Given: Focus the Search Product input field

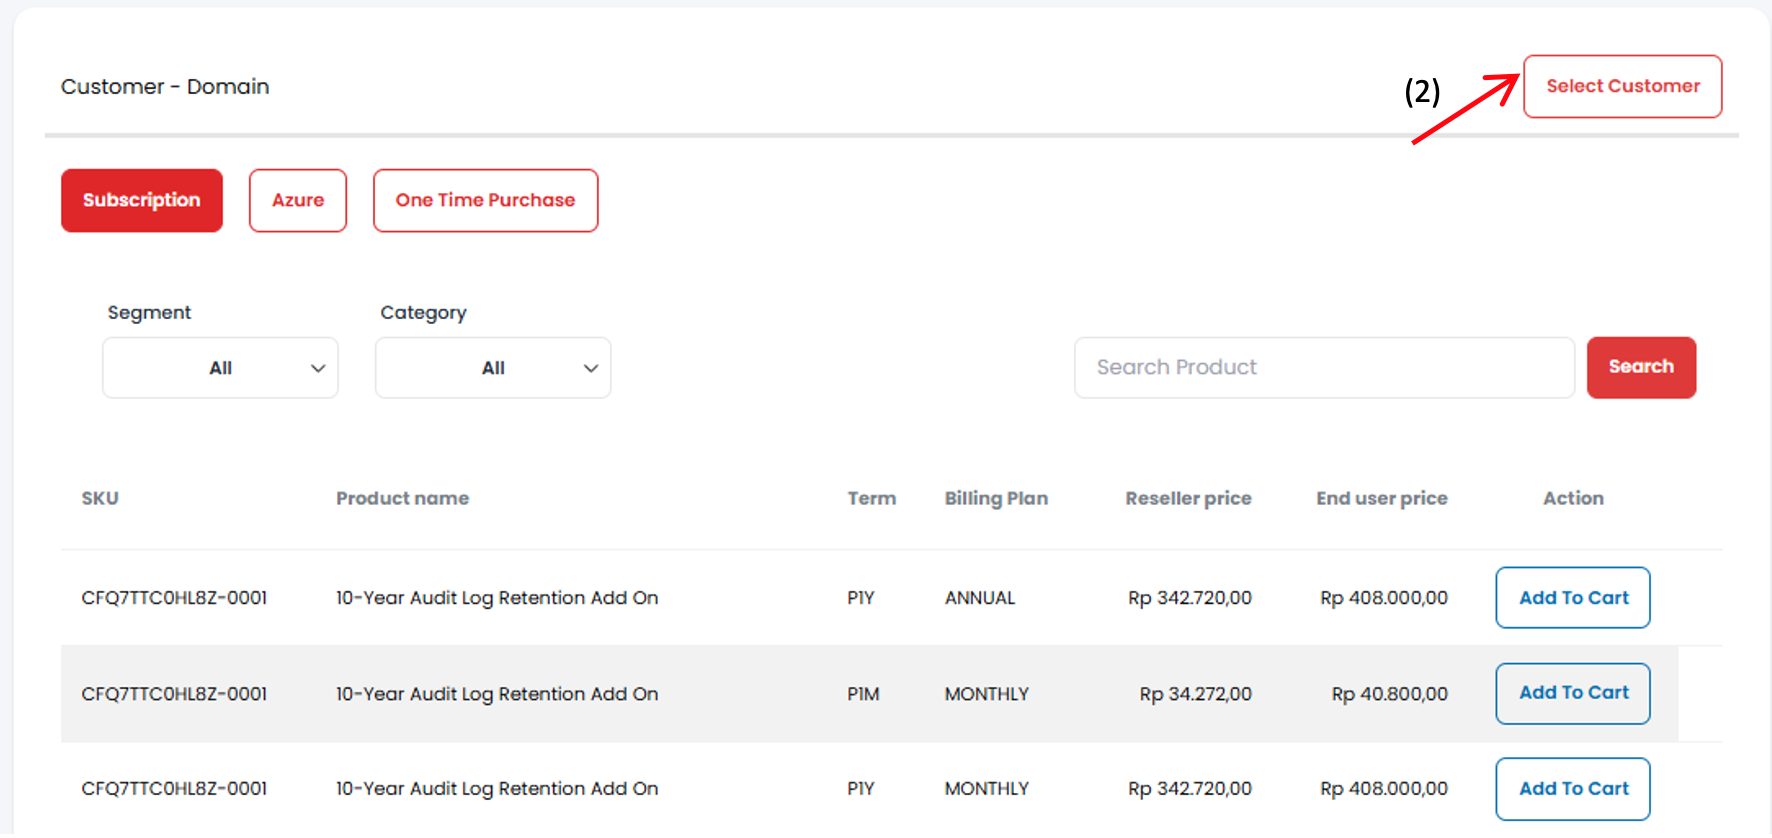Looking at the screenshot, I should tap(1323, 368).
